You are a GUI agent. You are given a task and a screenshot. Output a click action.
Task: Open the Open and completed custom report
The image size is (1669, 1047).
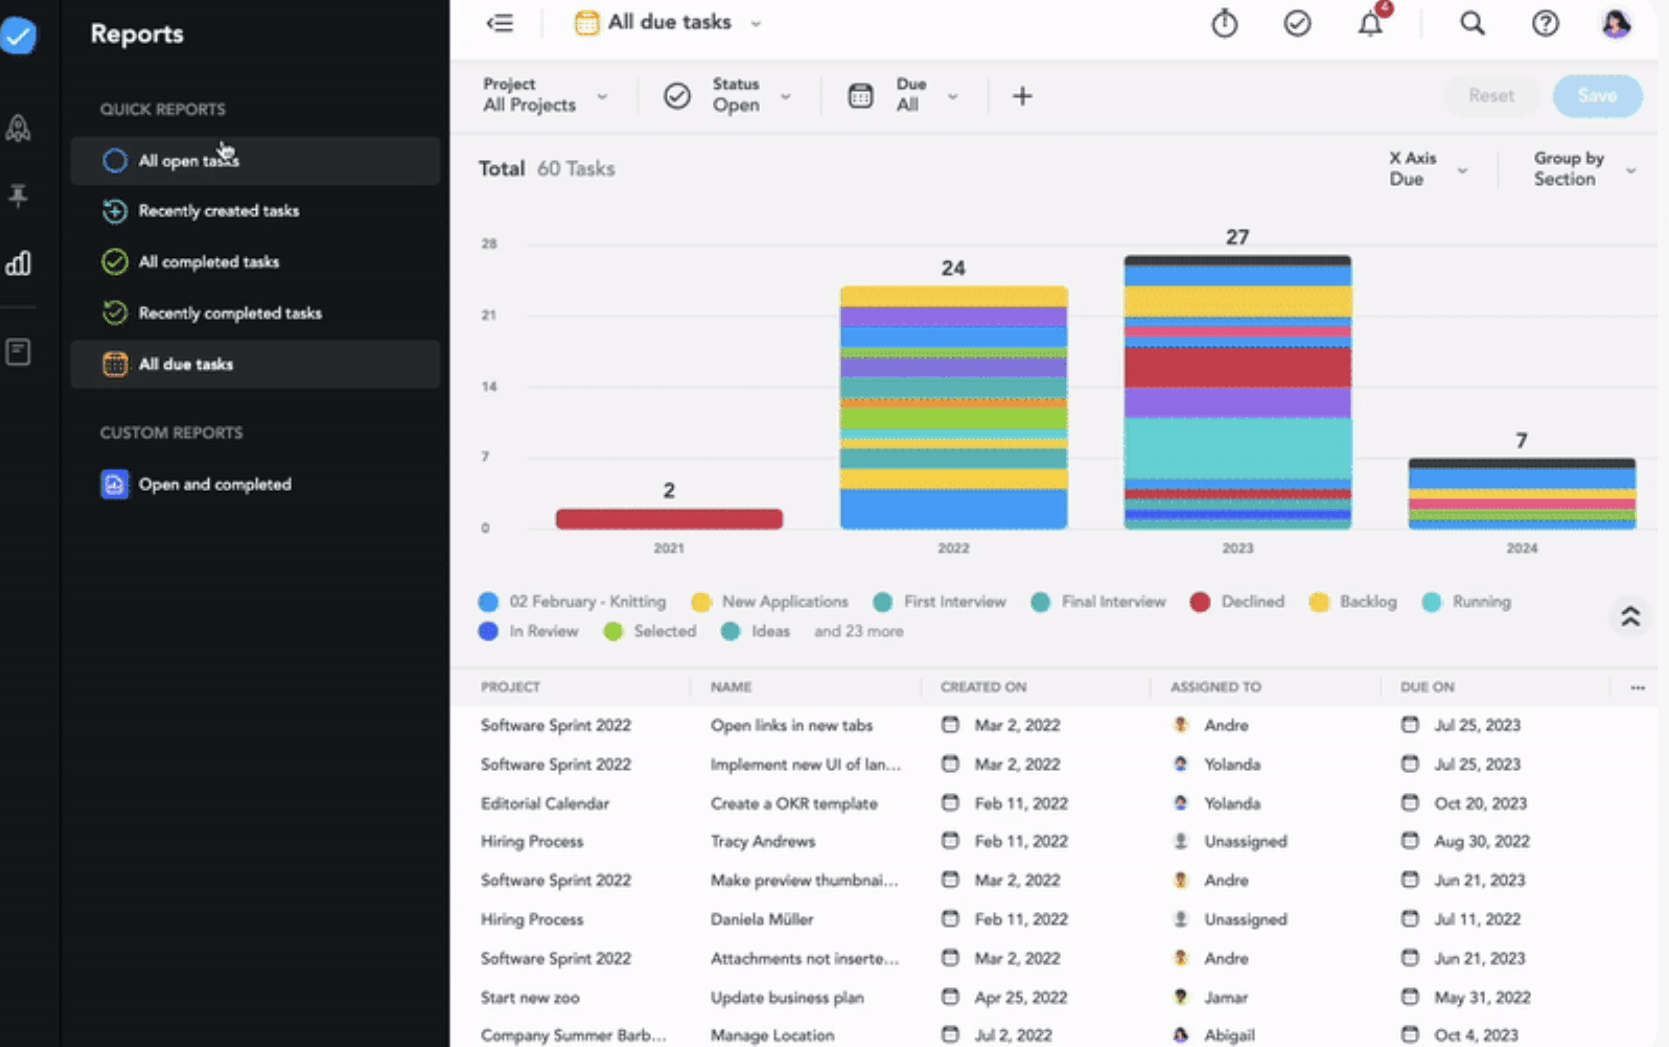coord(215,484)
